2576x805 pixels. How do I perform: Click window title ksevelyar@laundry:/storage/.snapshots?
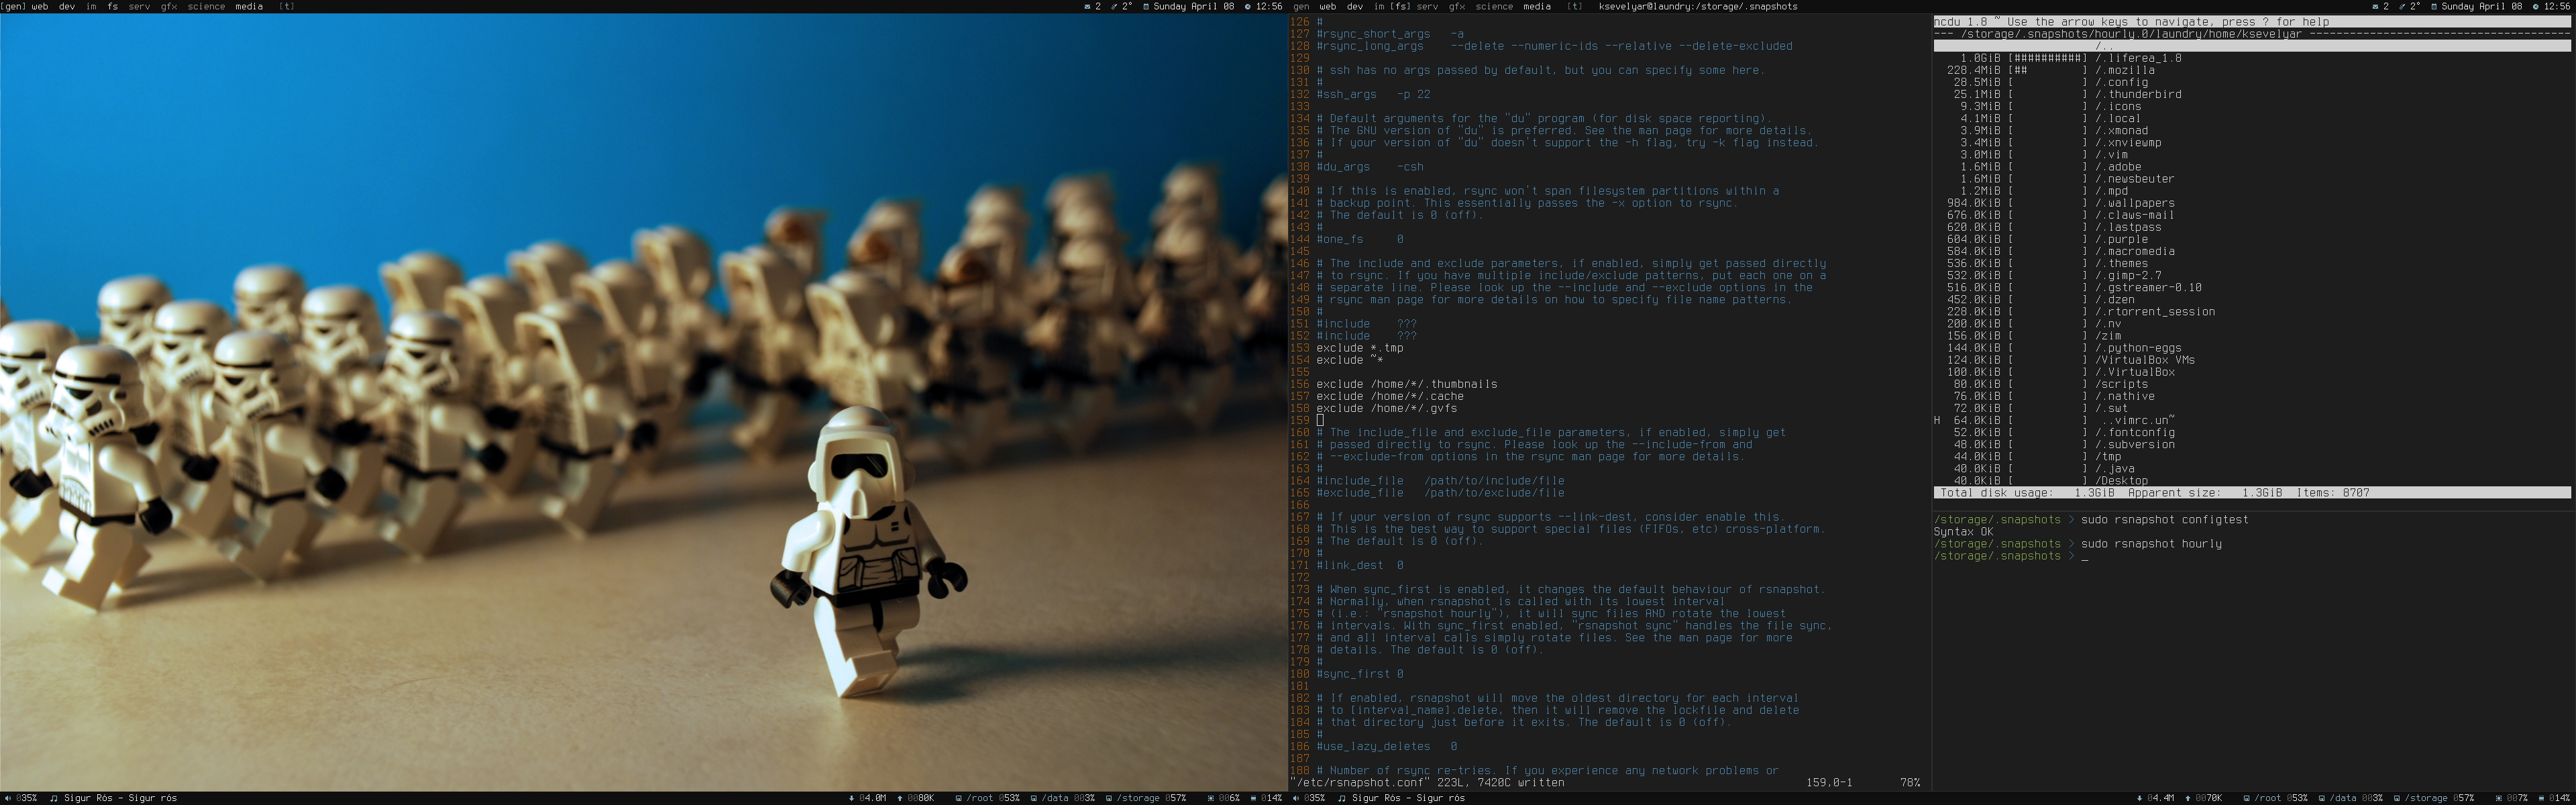[1698, 6]
